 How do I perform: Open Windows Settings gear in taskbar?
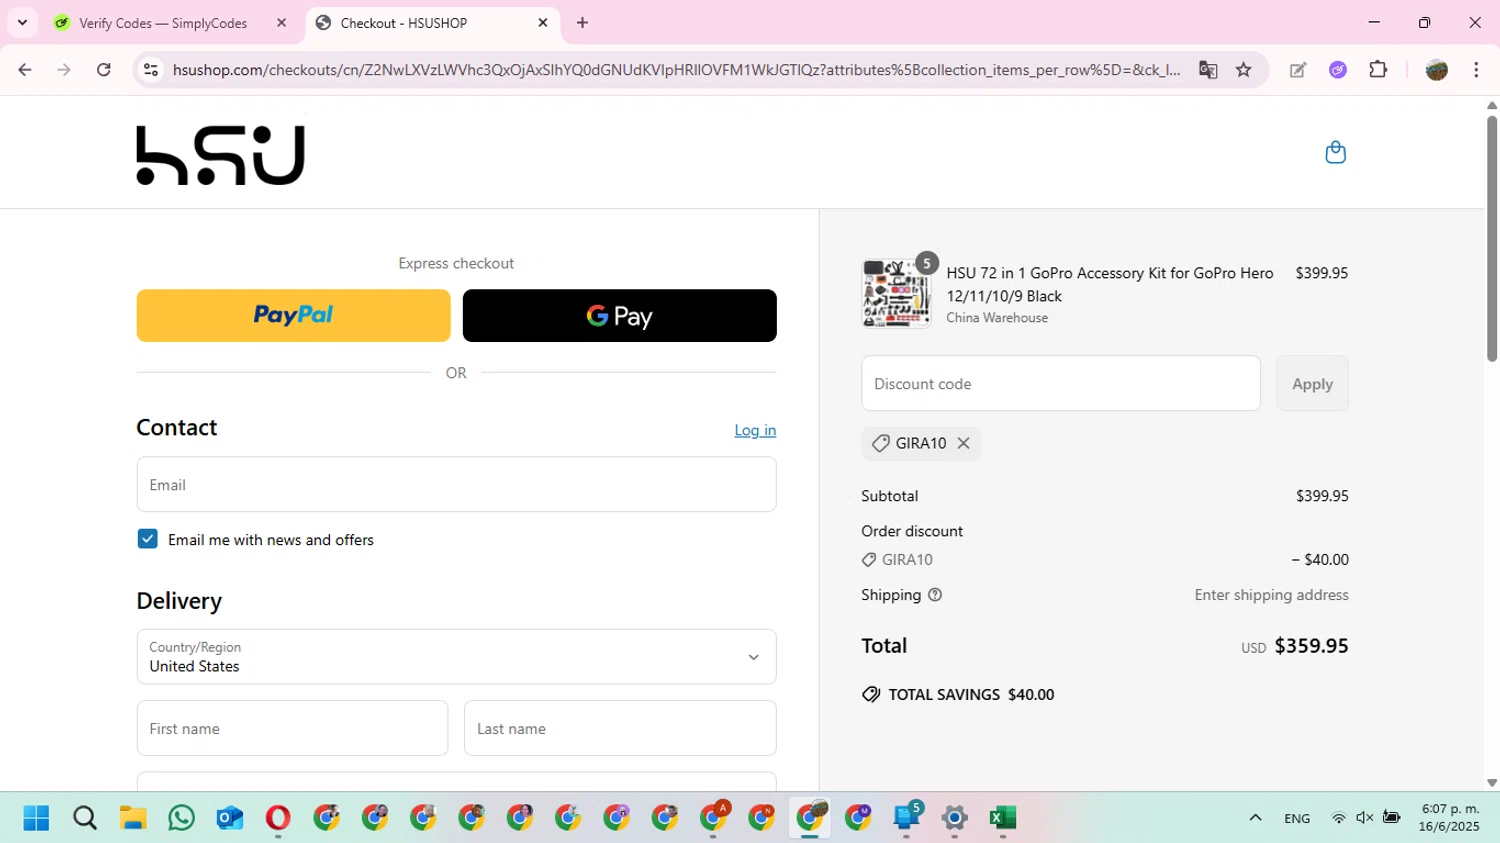point(955,818)
